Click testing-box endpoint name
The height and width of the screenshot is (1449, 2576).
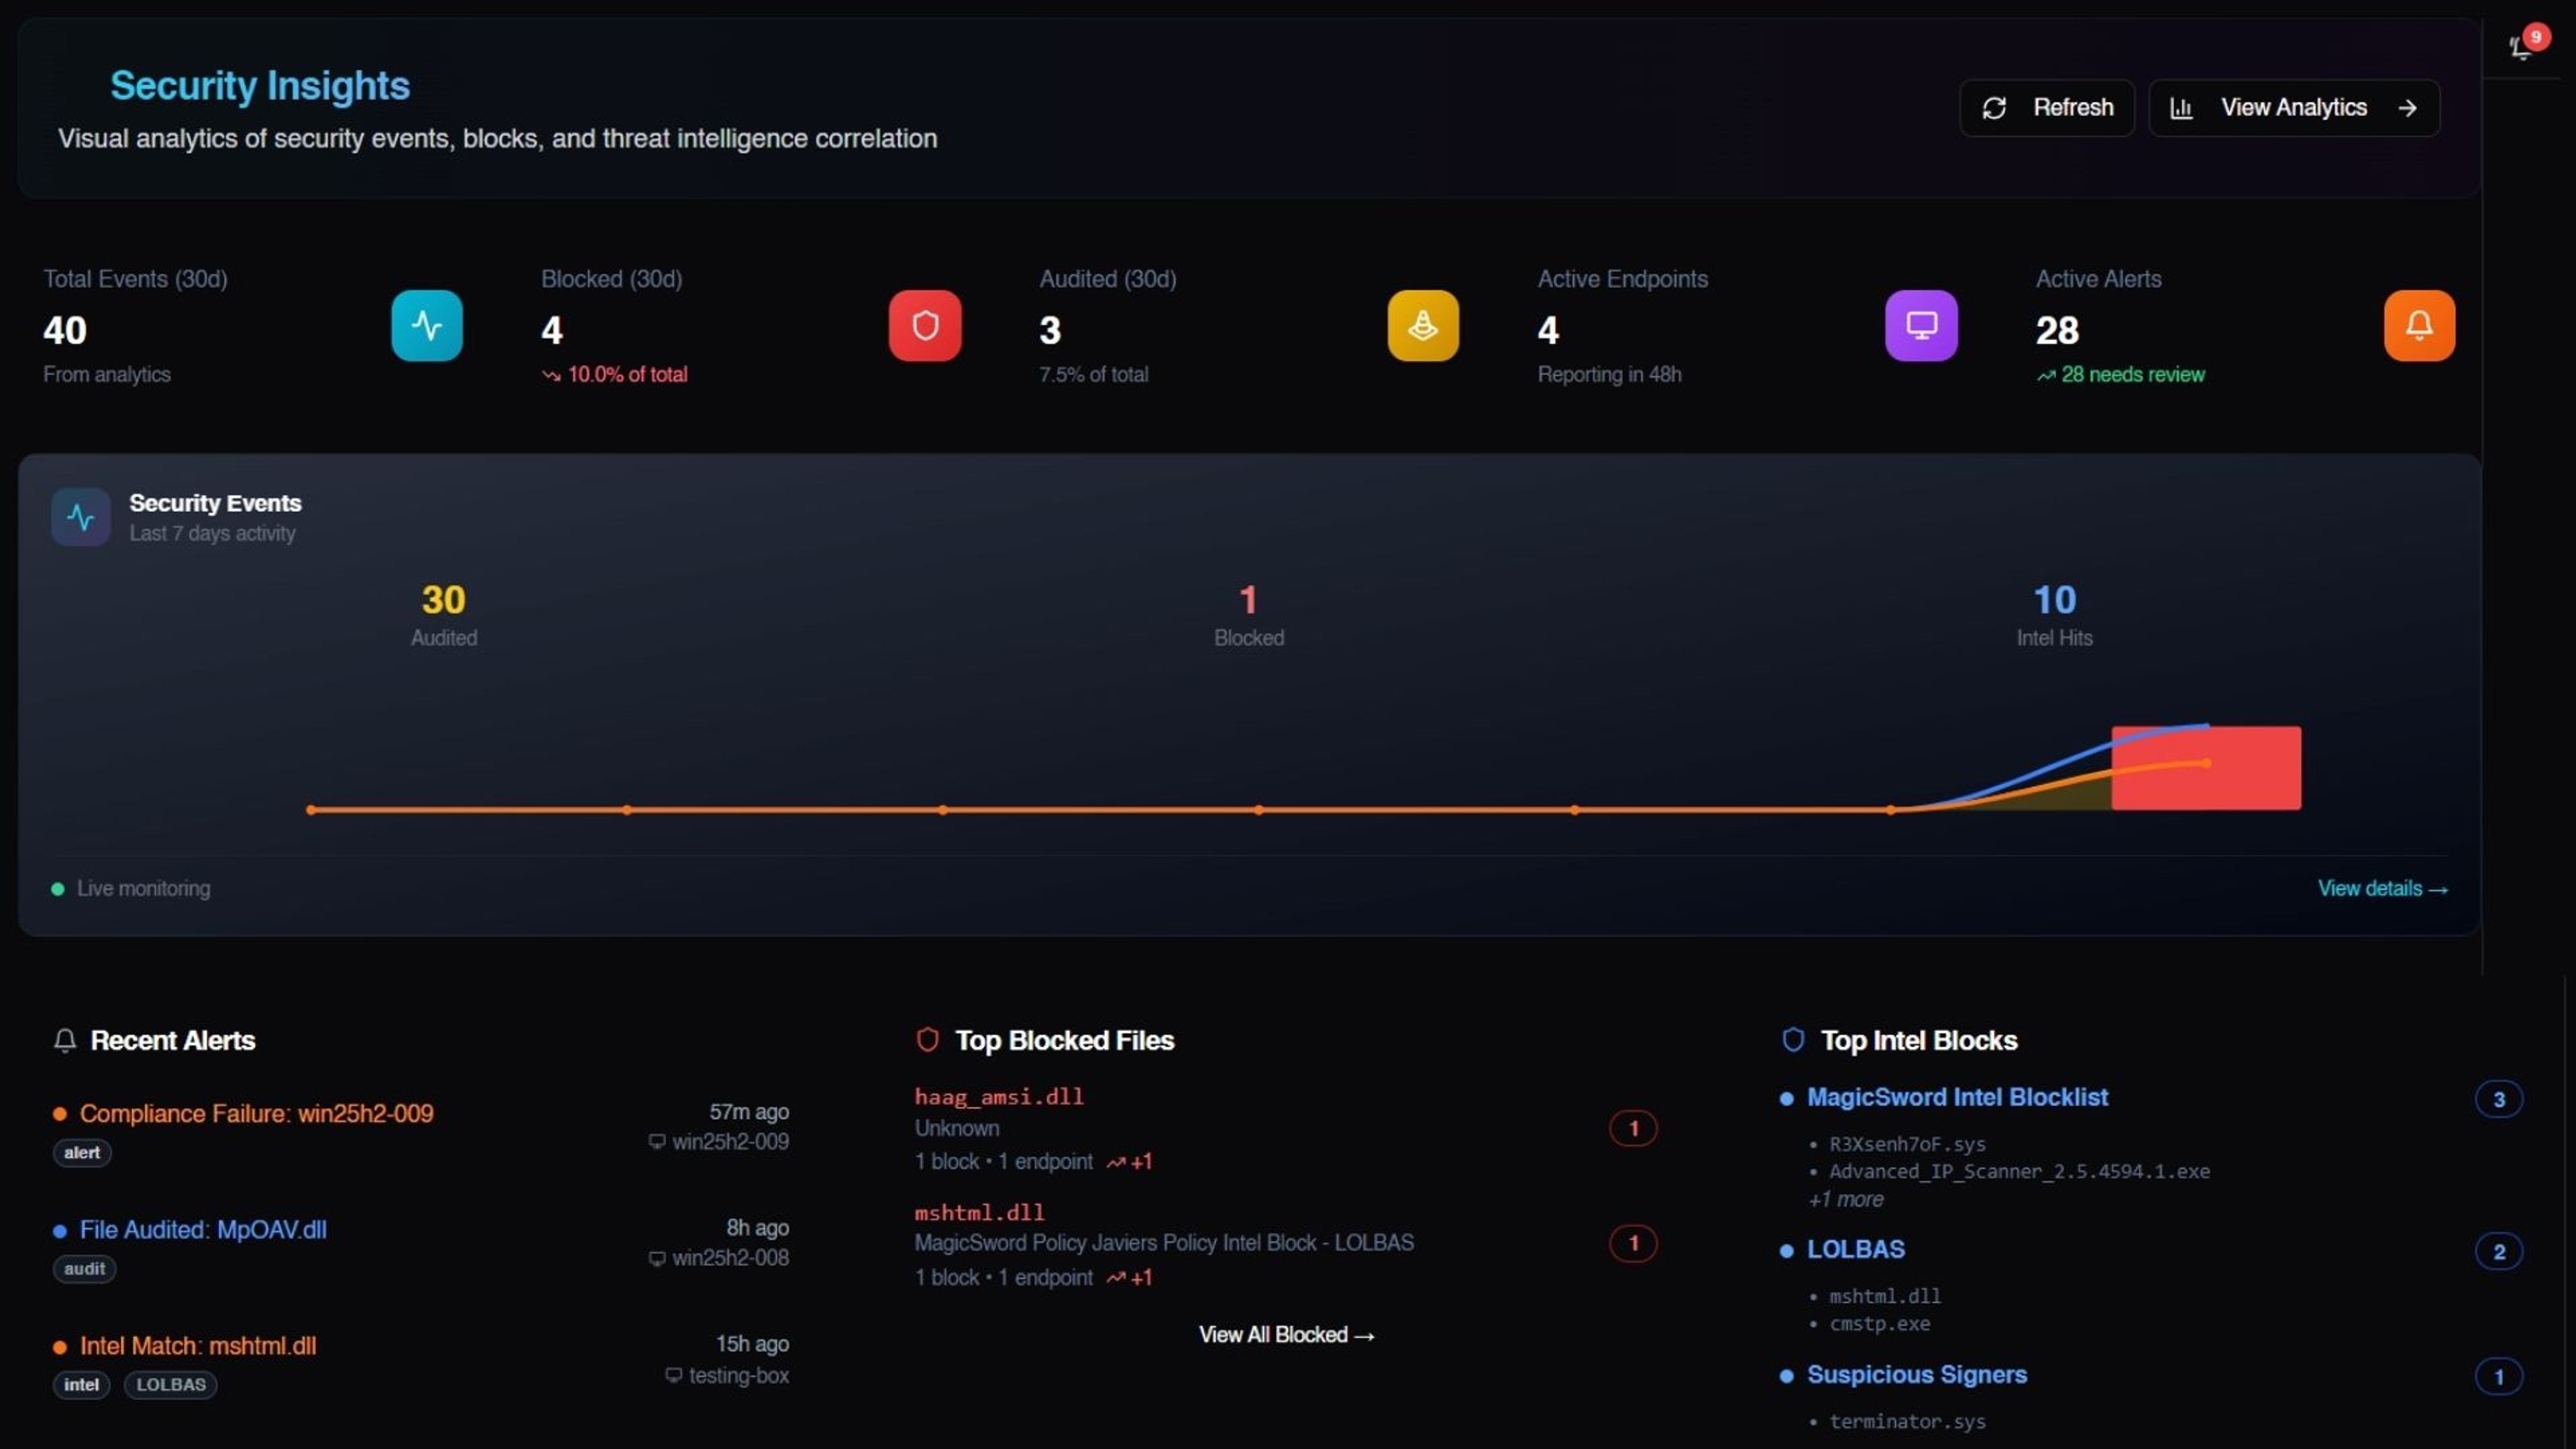click(x=738, y=1375)
